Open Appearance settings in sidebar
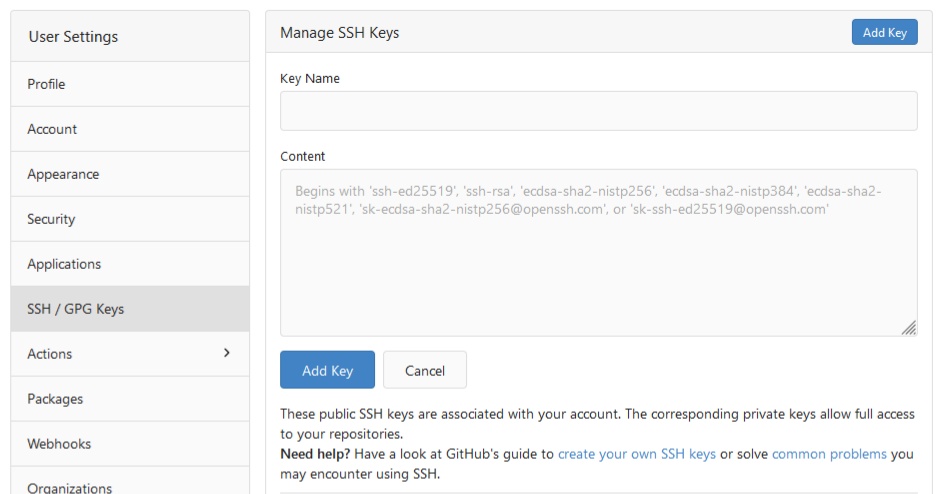Screen dimensions: 939x494 (63, 174)
